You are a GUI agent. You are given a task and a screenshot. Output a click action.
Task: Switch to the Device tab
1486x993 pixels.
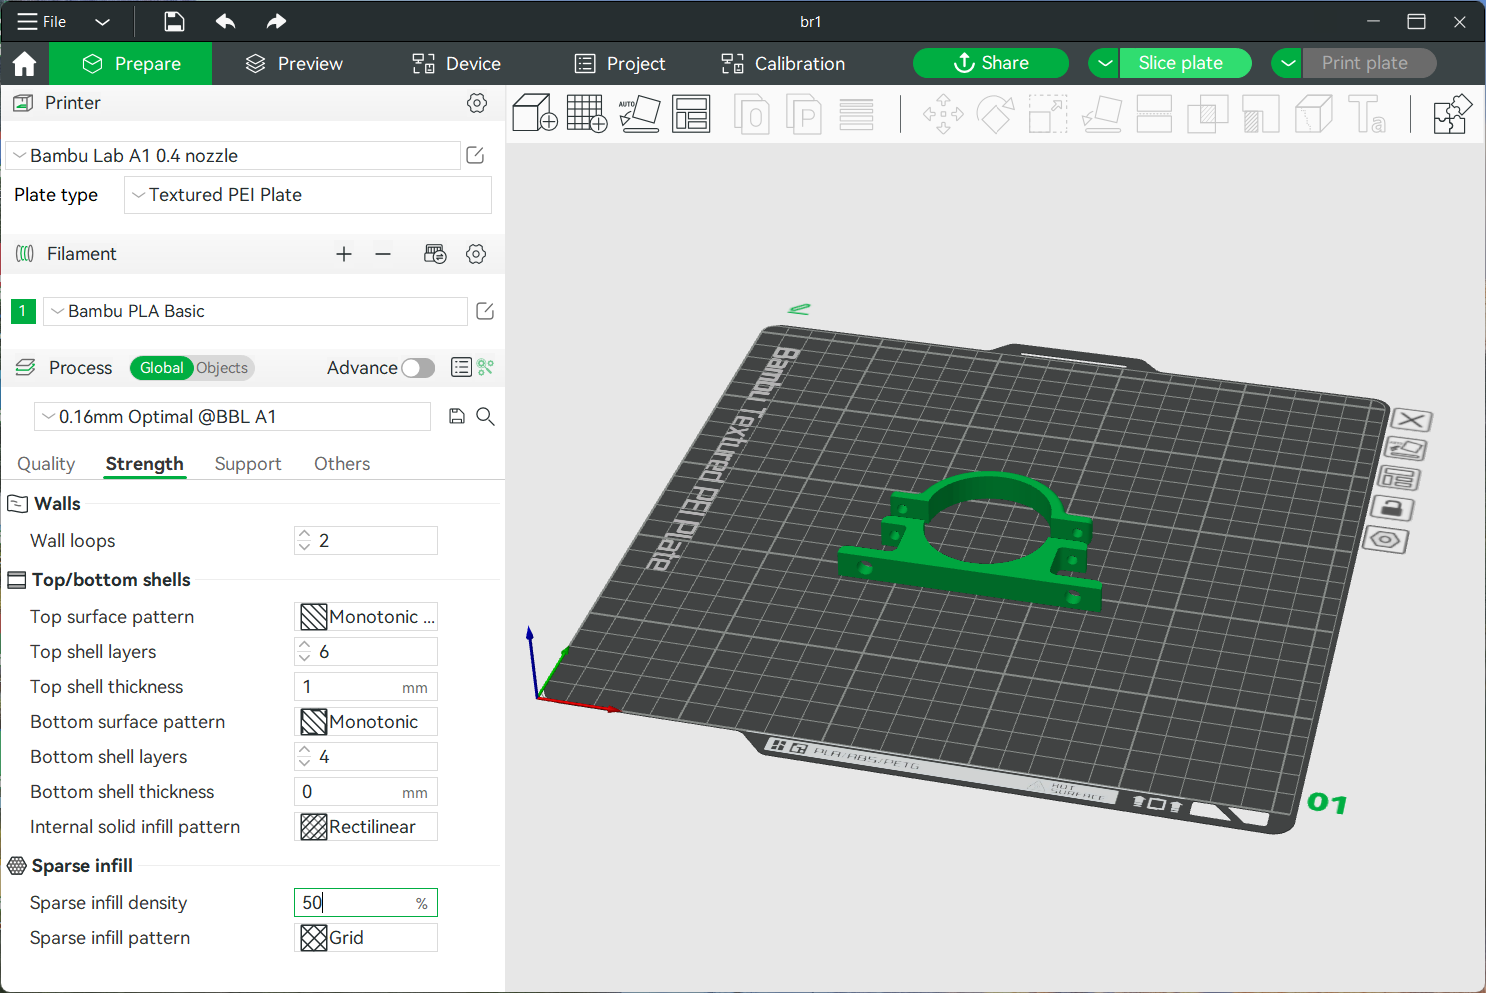456,64
